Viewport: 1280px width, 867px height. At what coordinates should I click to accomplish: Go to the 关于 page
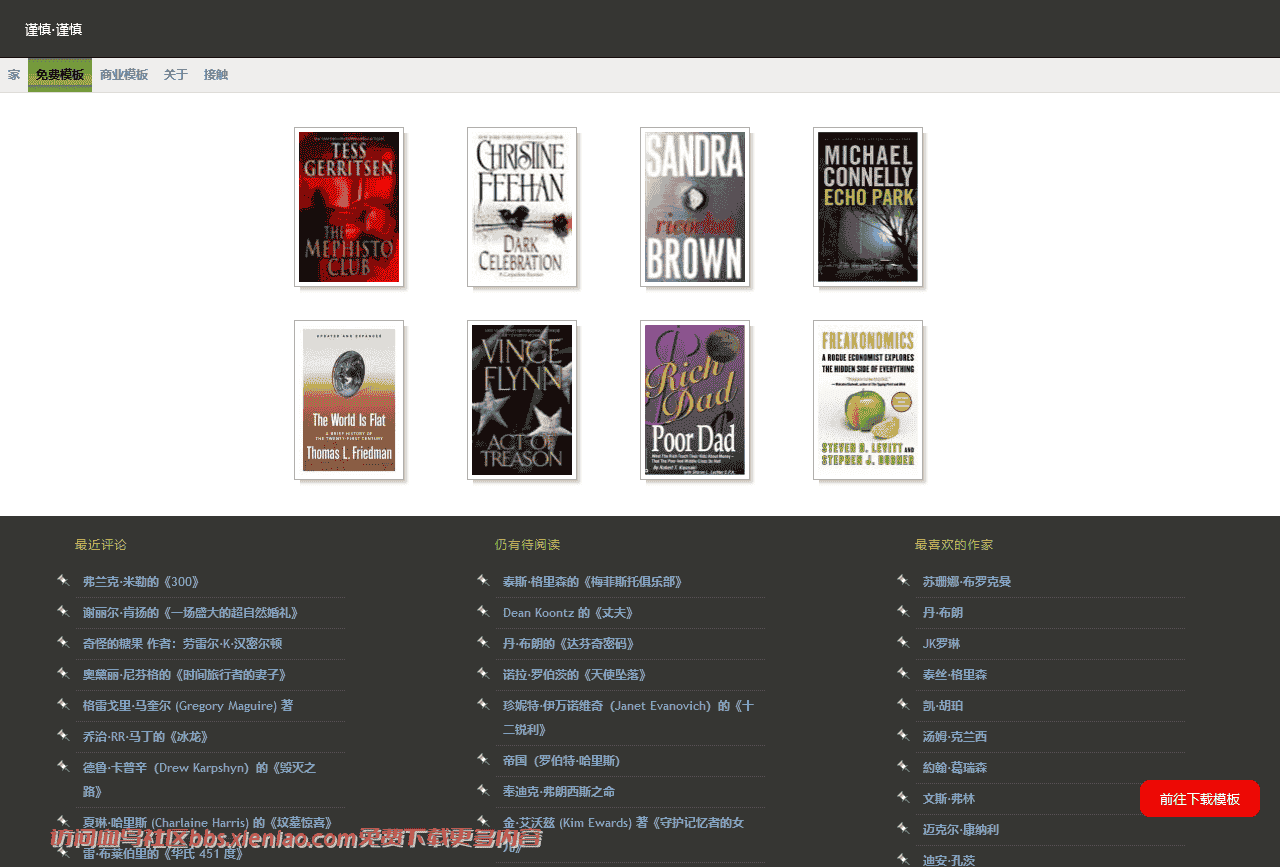(176, 75)
